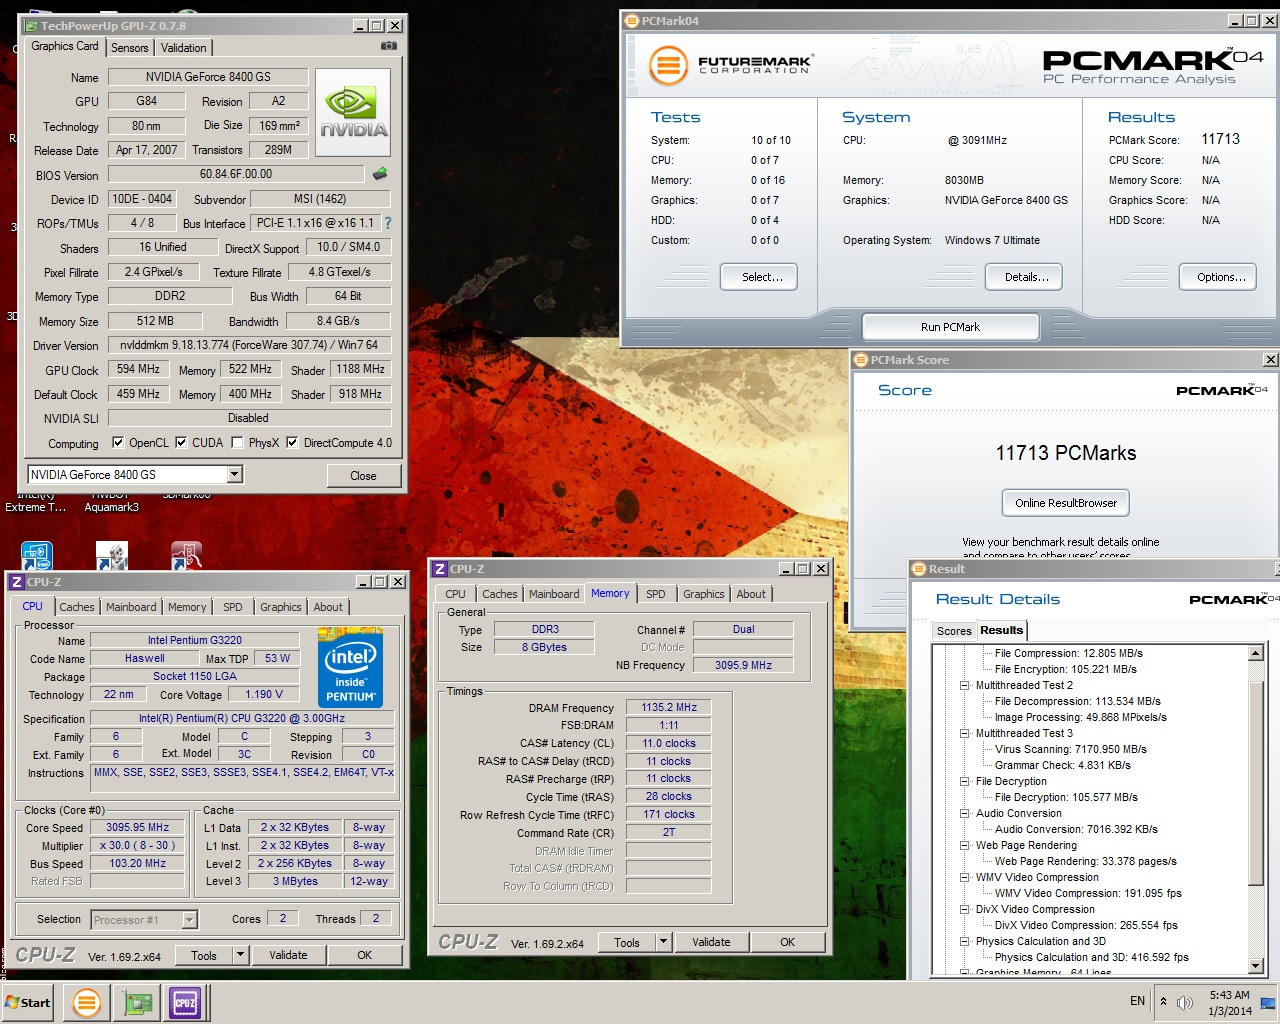
Task: Click the BIOS save chip icon in GPU-Z
Action: (x=380, y=174)
